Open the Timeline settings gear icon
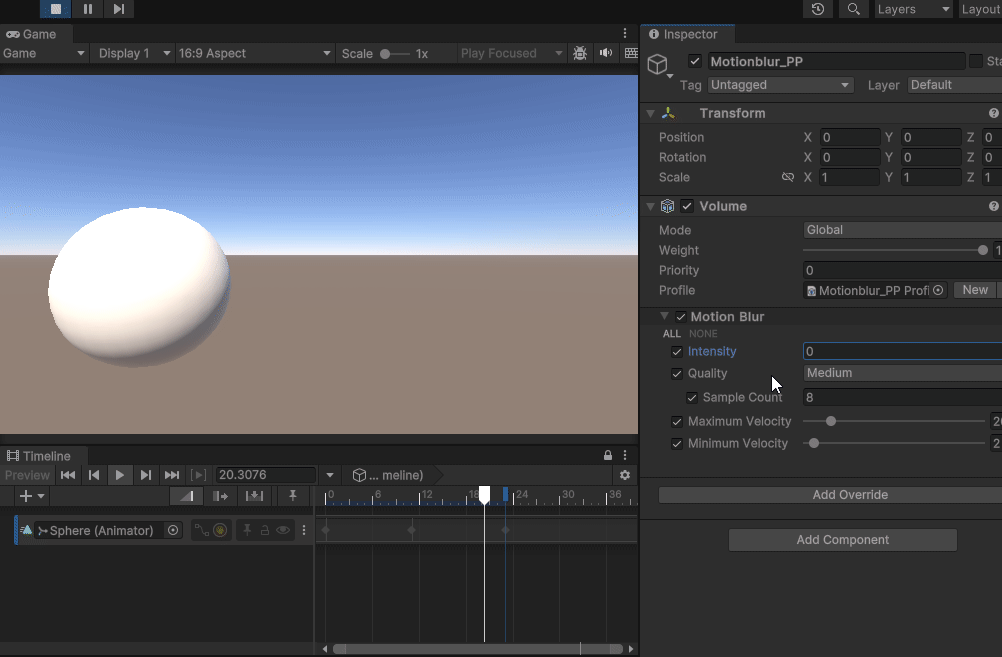This screenshot has height=657, width=1002. (x=624, y=475)
